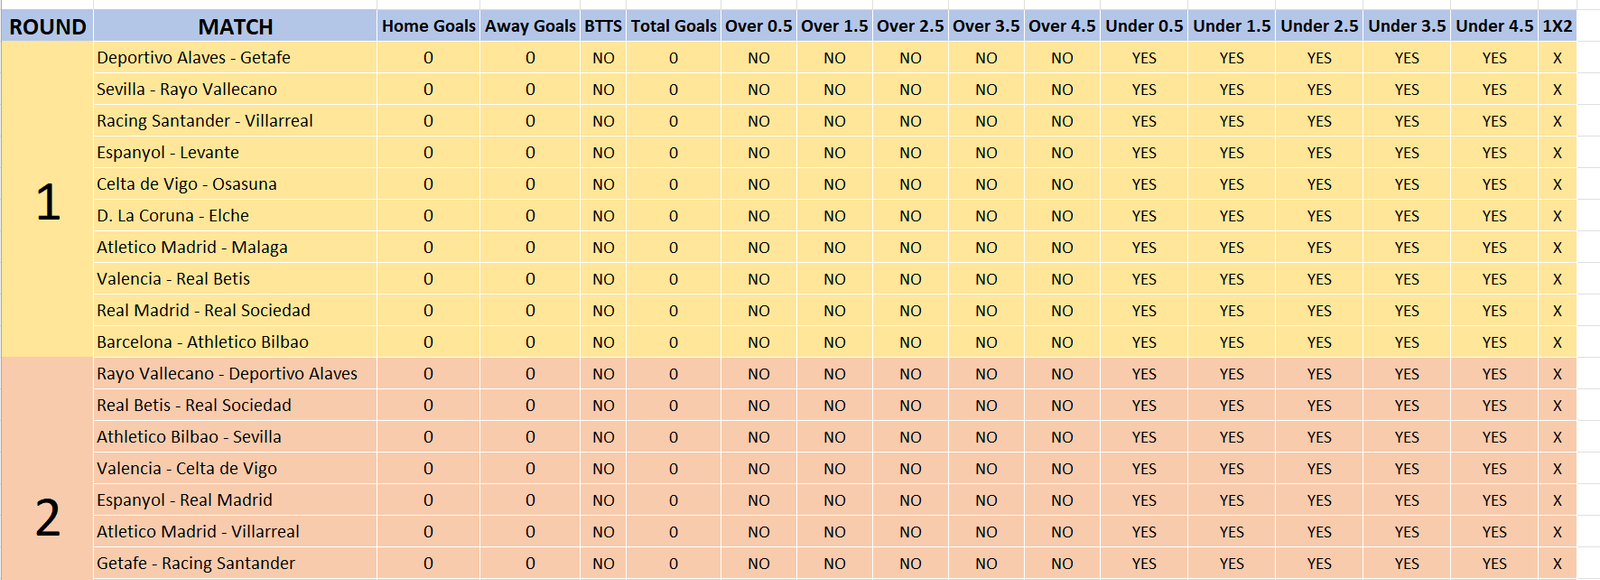Viewport: 1600px width, 580px height.
Task: Click the Barcelona - Athletico Bilbao cell
Action: coord(235,342)
